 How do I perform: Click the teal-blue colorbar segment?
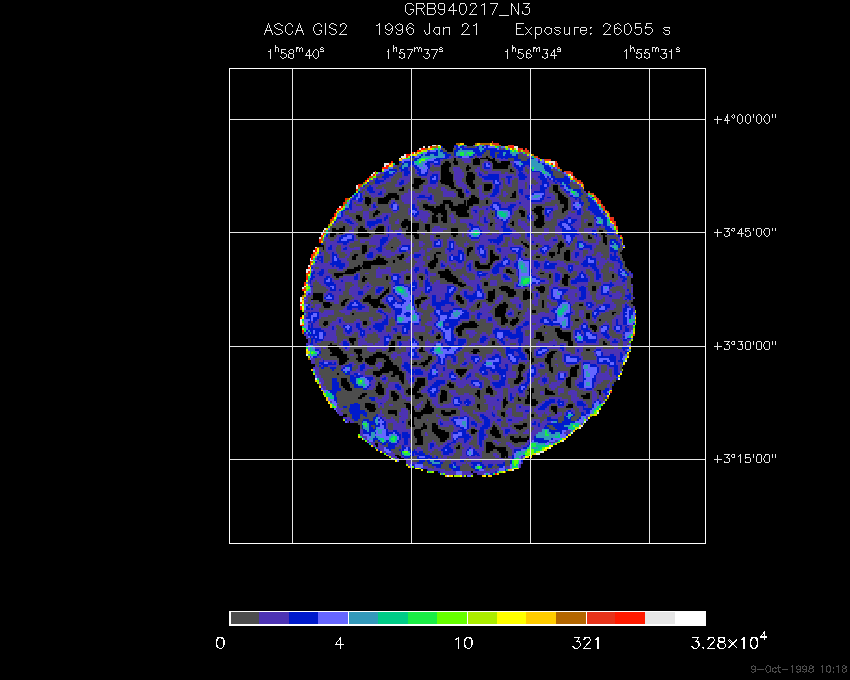point(363,618)
